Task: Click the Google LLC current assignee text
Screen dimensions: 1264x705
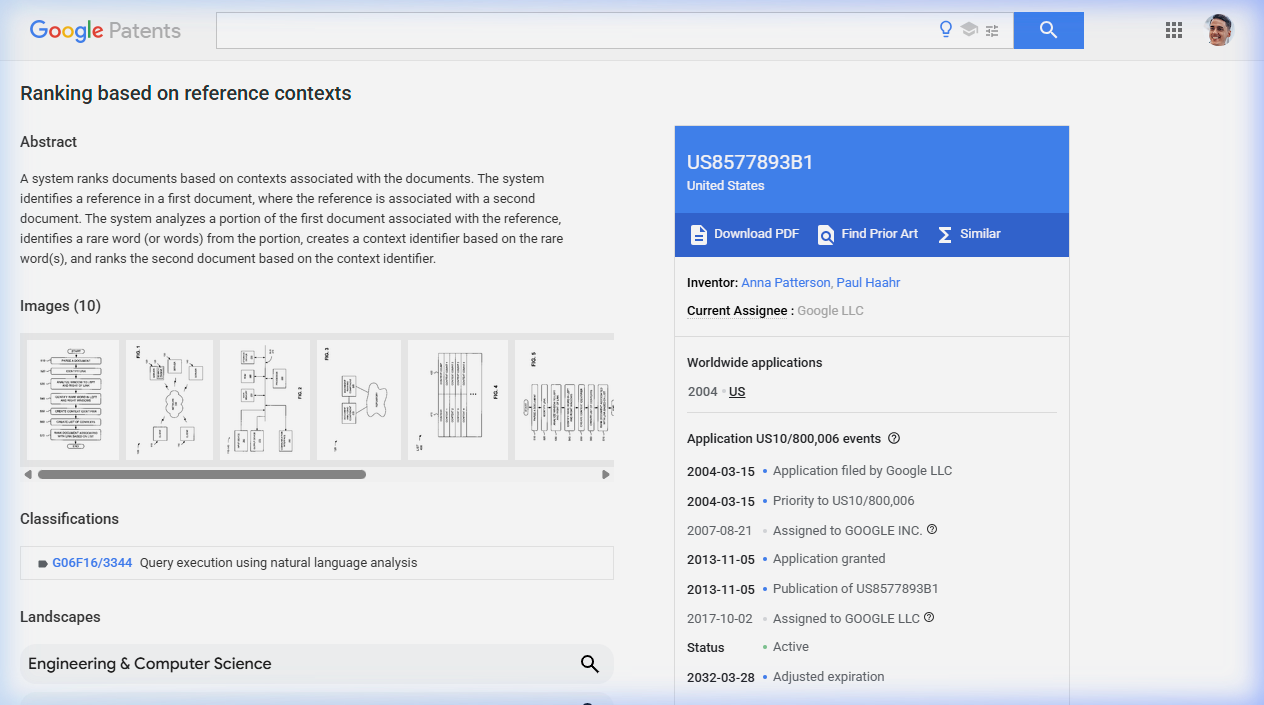Action: click(x=830, y=311)
